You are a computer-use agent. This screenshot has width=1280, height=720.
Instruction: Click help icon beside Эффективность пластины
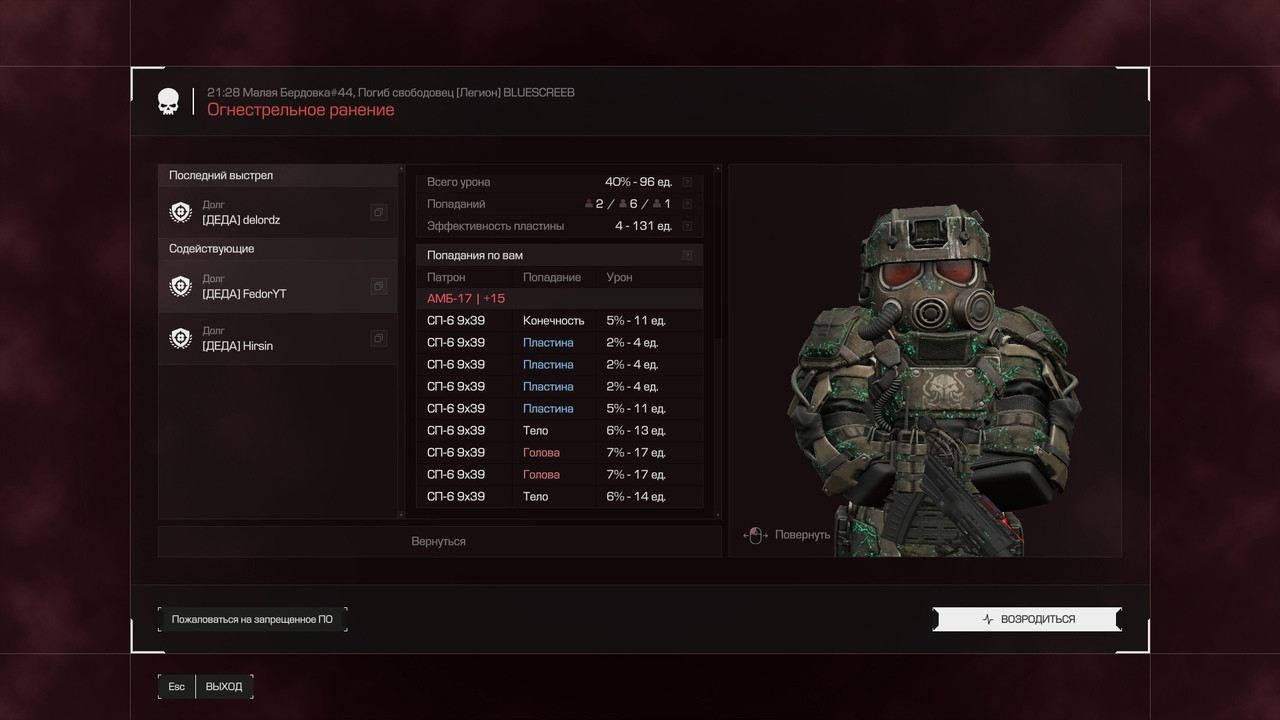[687, 226]
